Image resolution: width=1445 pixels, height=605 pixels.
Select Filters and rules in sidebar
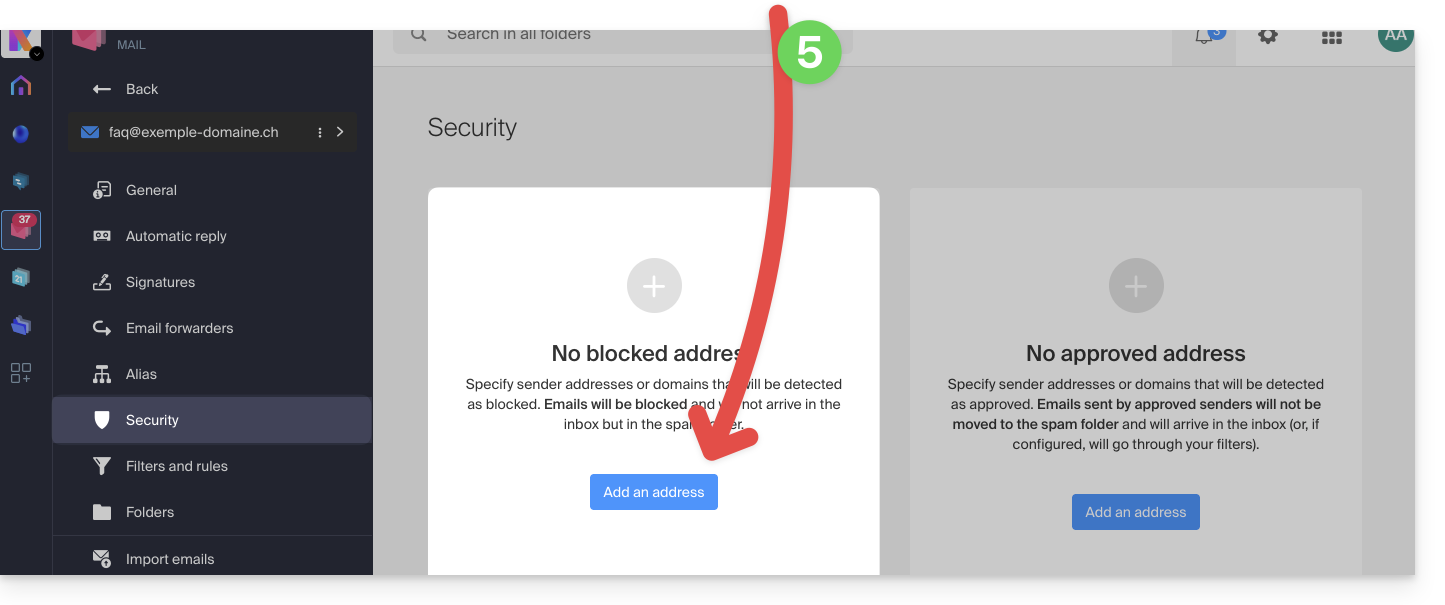[x=176, y=466]
